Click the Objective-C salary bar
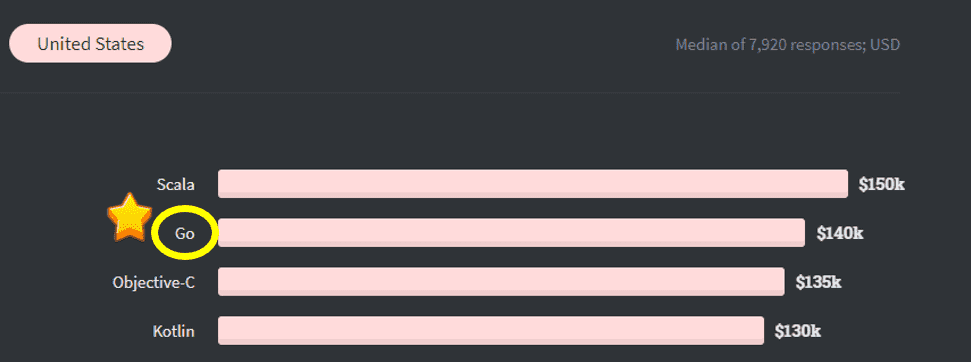This screenshot has width=971, height=362. tap(501, 282)
